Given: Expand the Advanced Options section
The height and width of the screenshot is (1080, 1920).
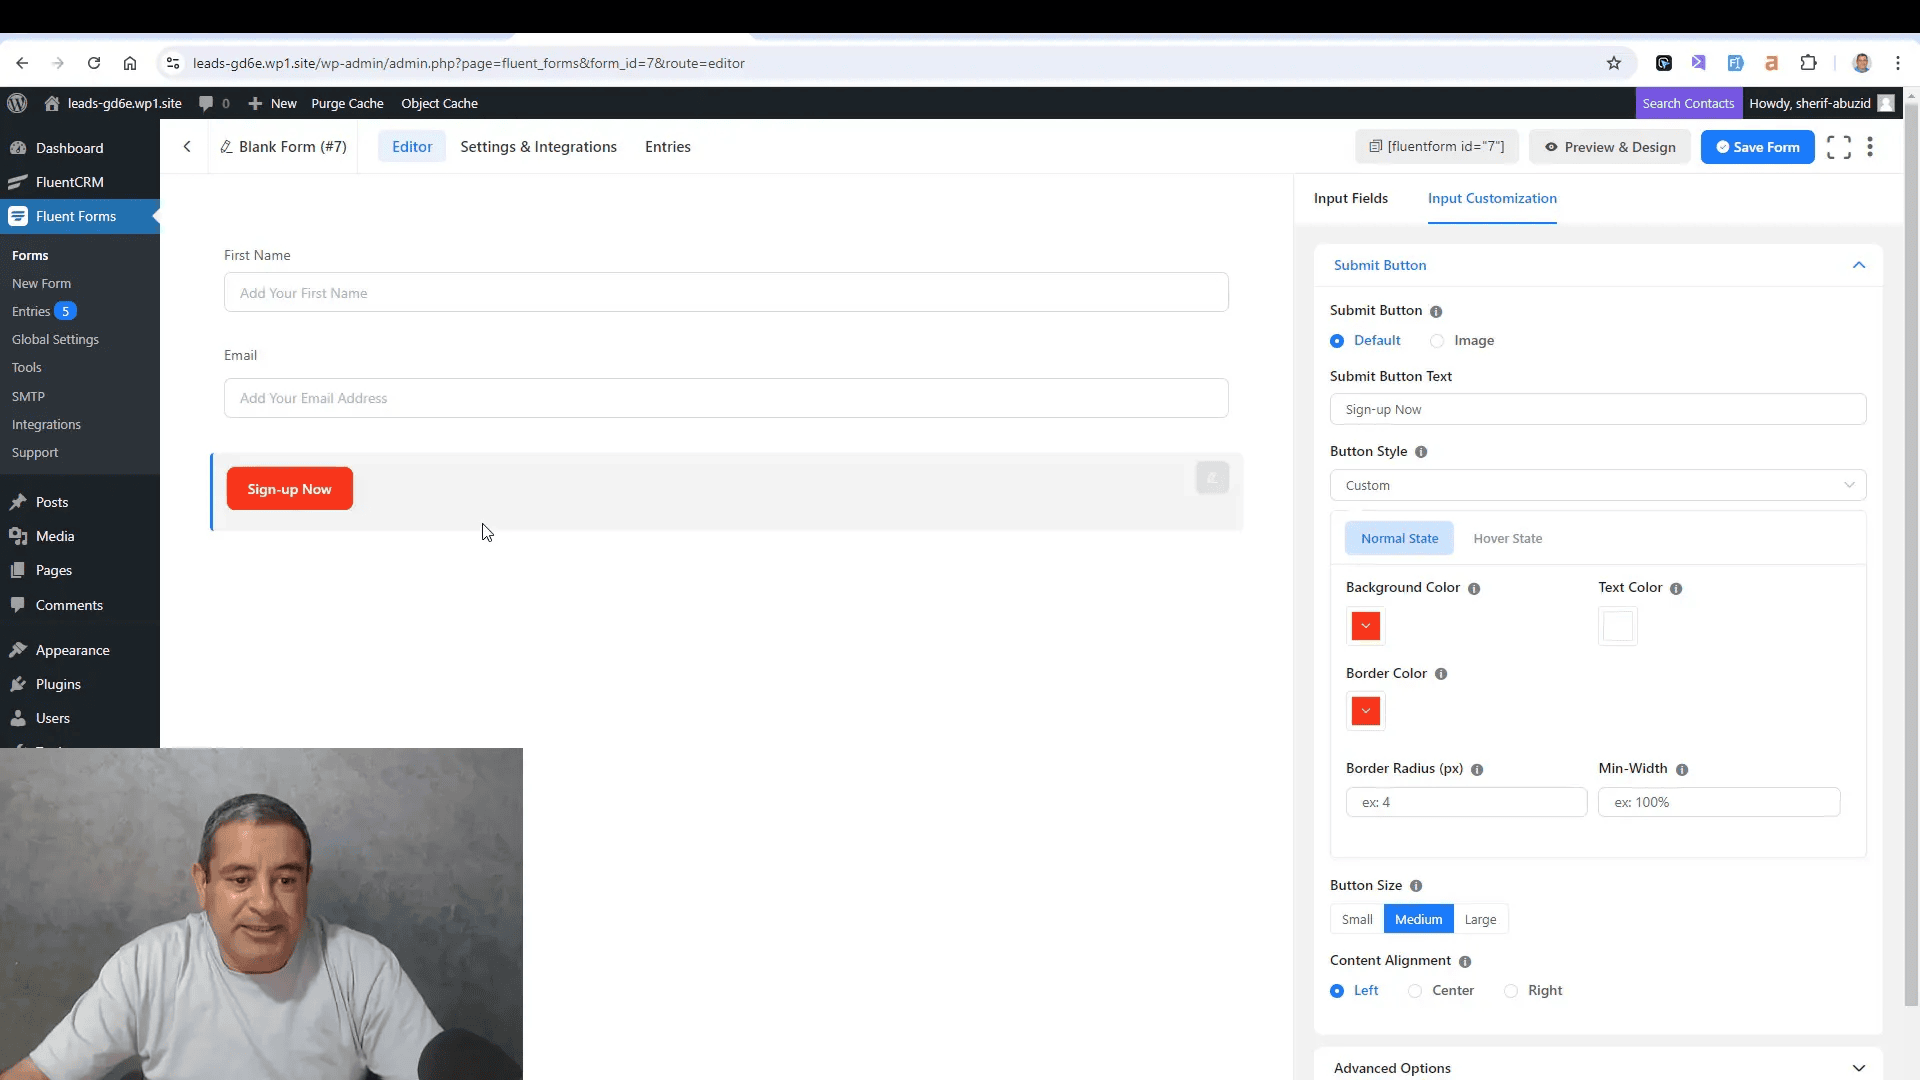Looking at the screenshot, I should [x=1858, y=1067].
